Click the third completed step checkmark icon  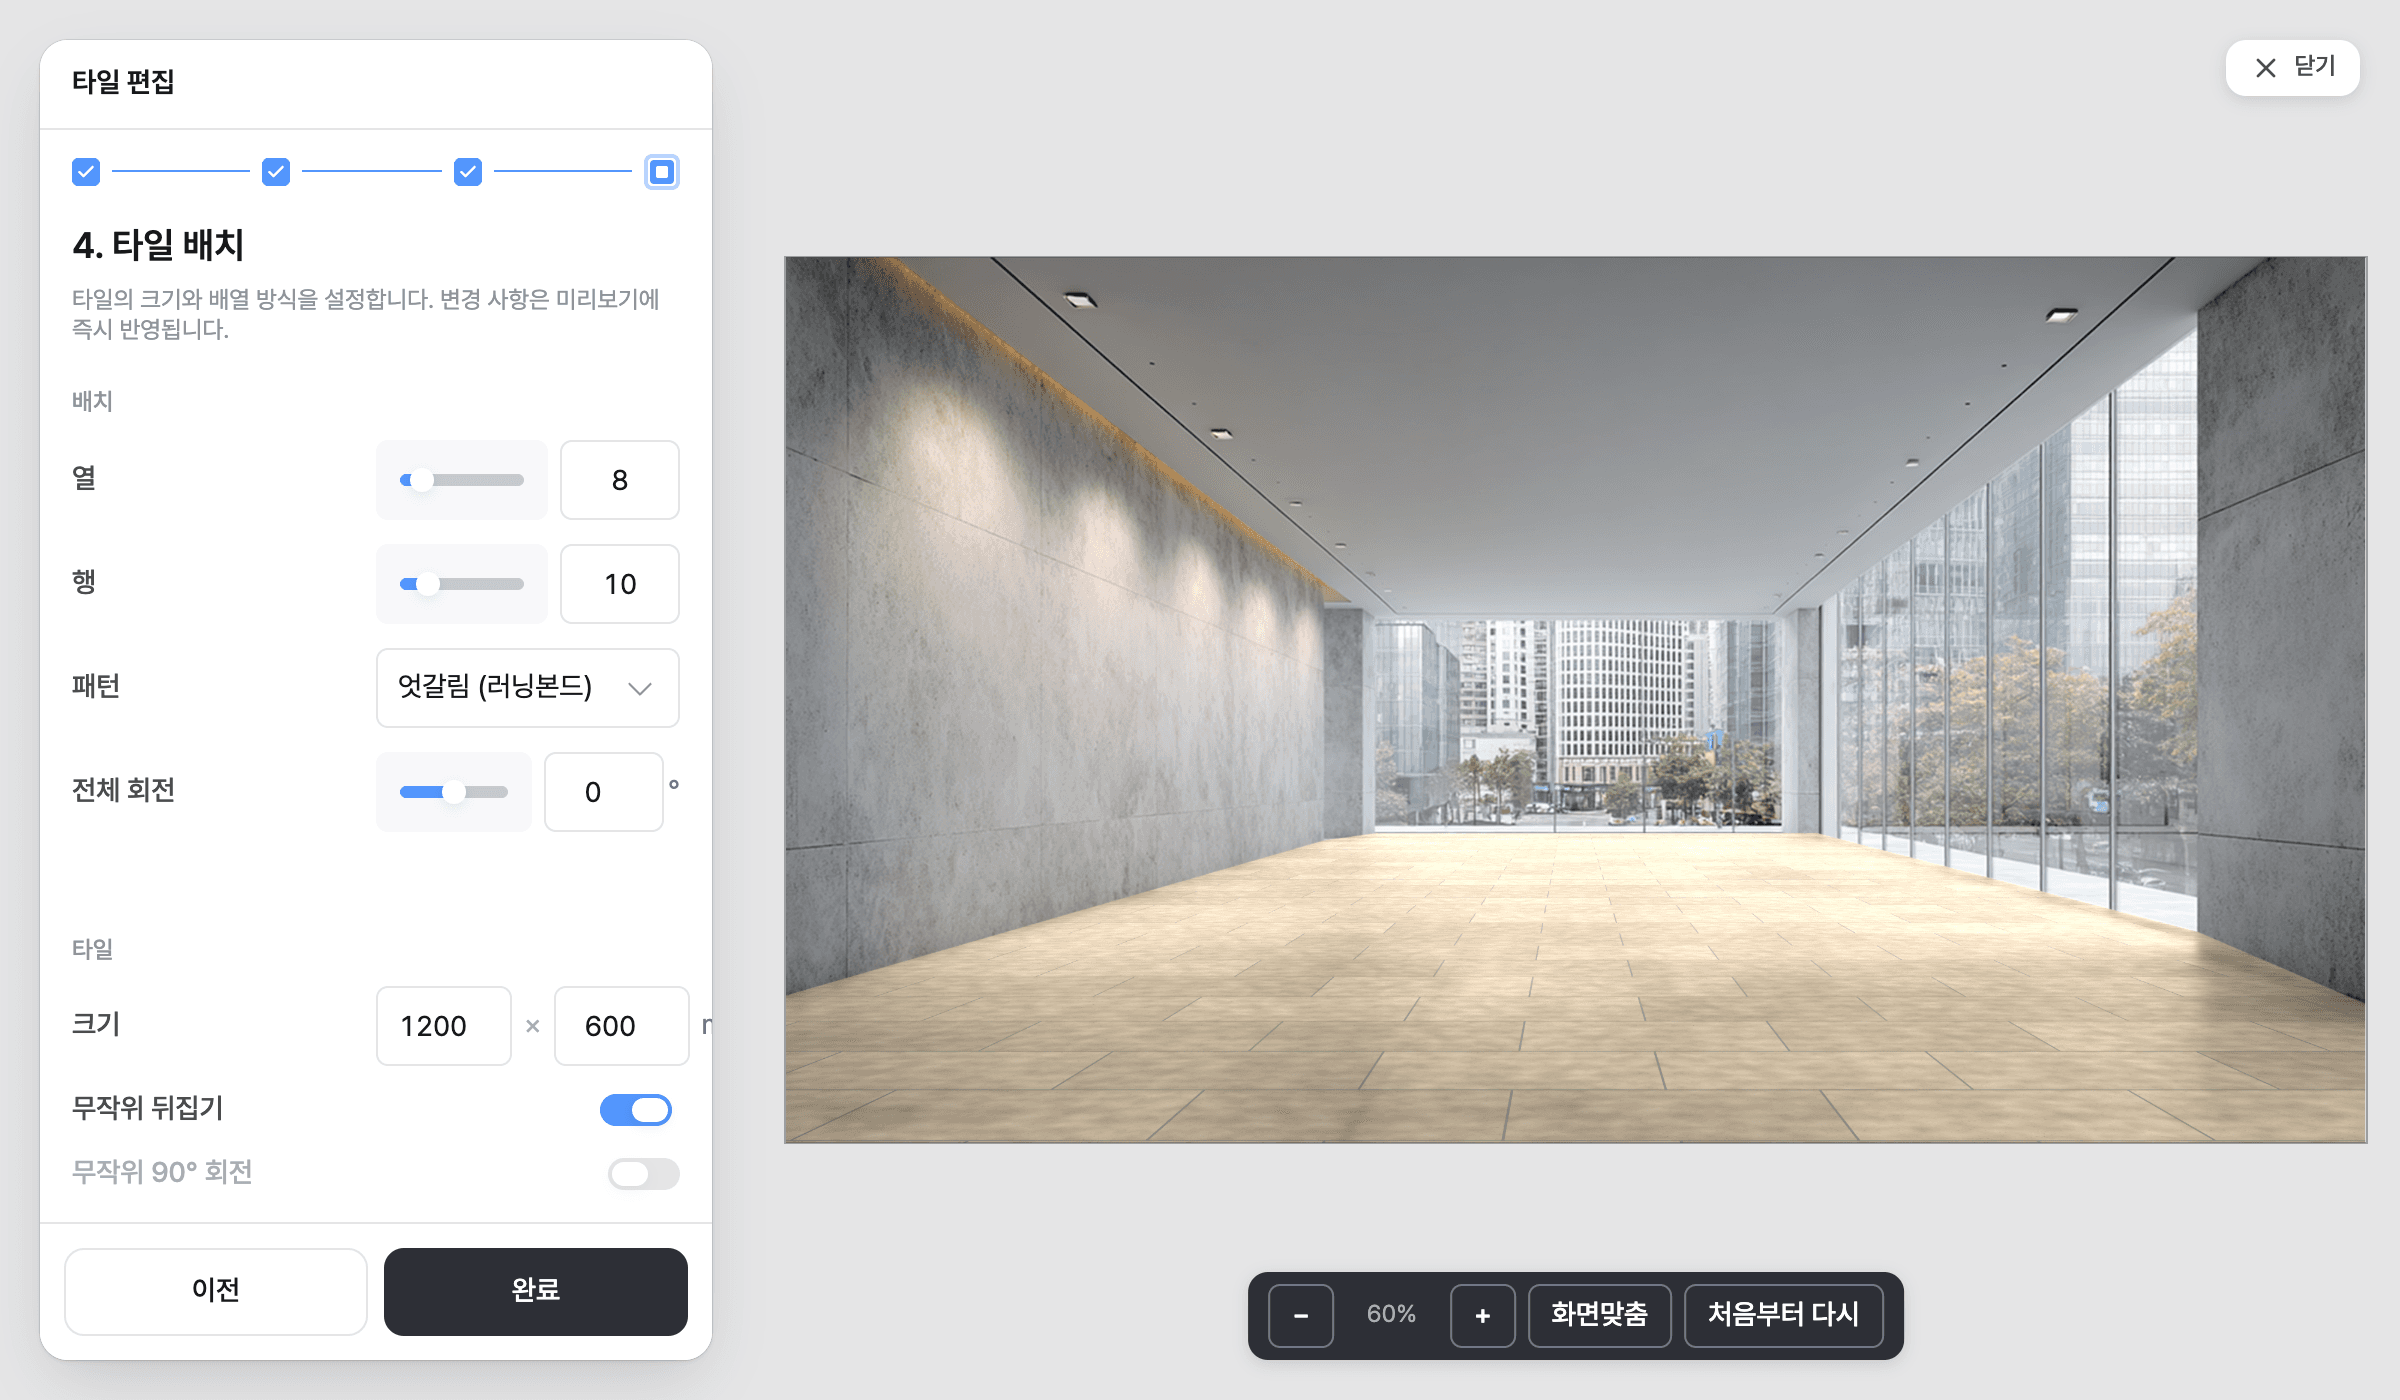point(468,172)
